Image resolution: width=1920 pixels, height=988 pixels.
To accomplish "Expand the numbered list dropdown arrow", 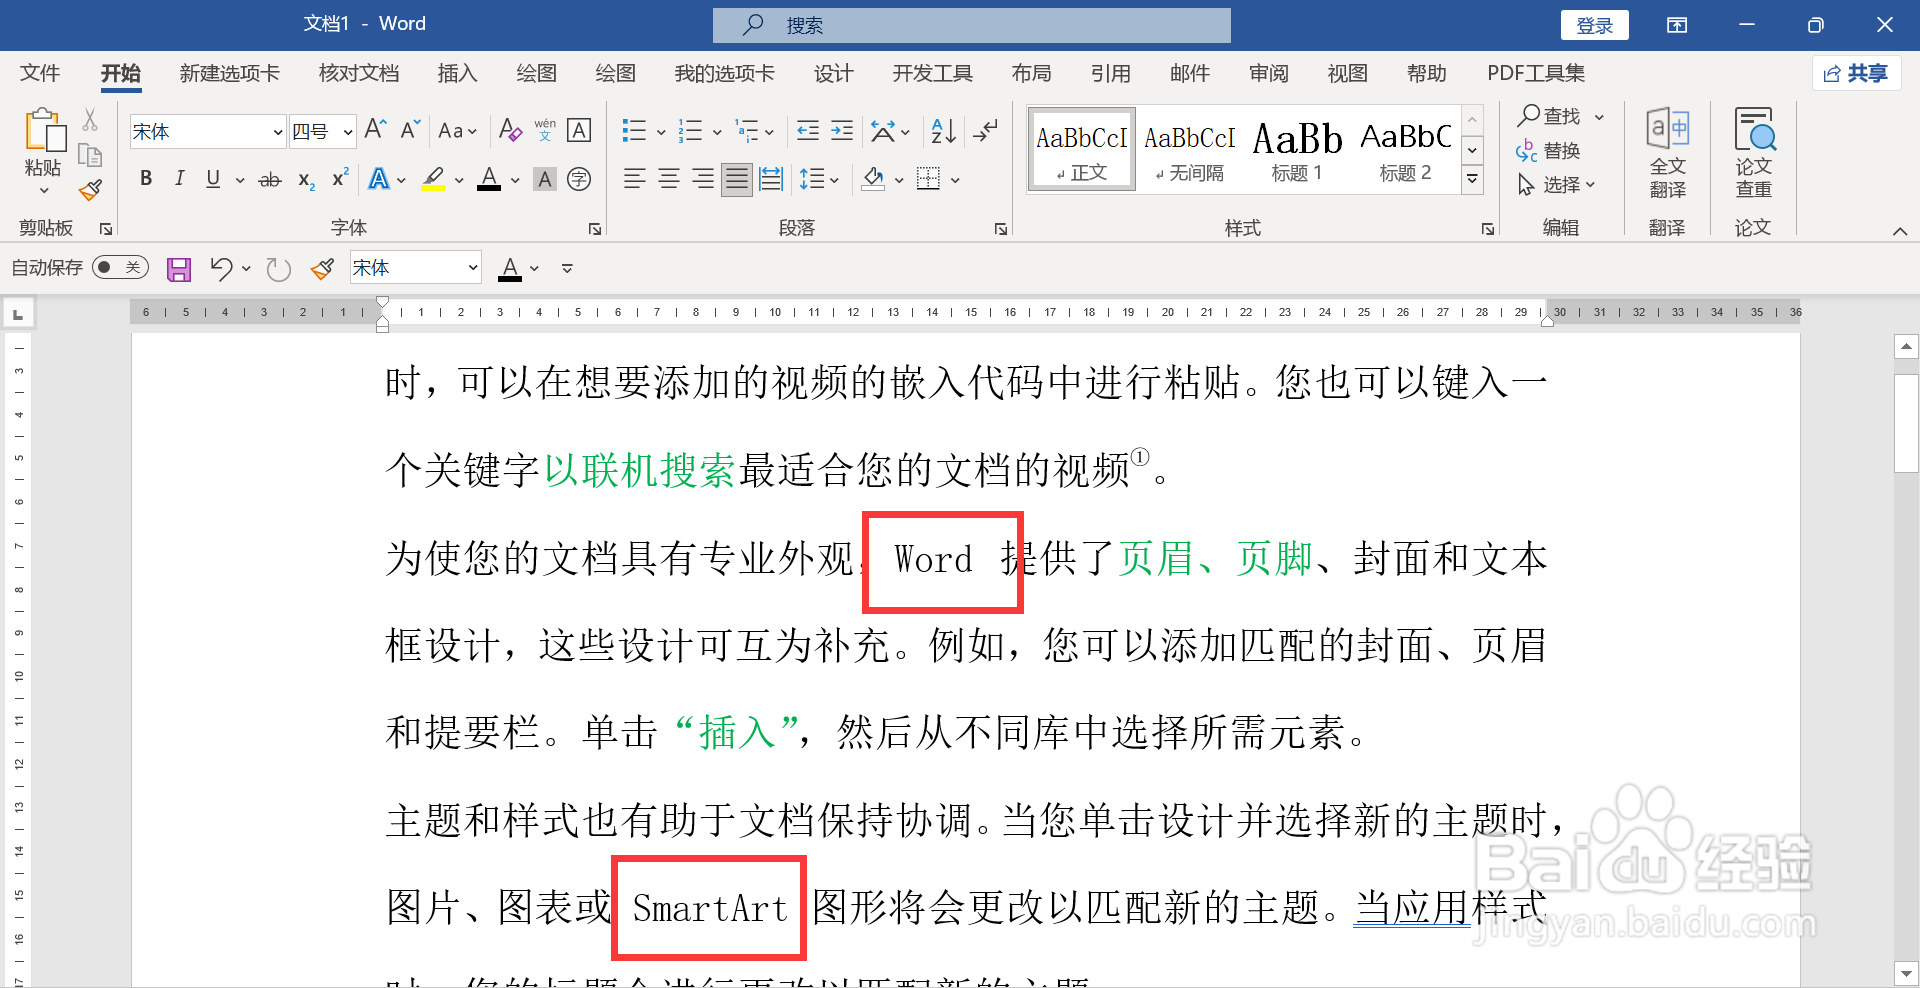I will tap(717, 132).
